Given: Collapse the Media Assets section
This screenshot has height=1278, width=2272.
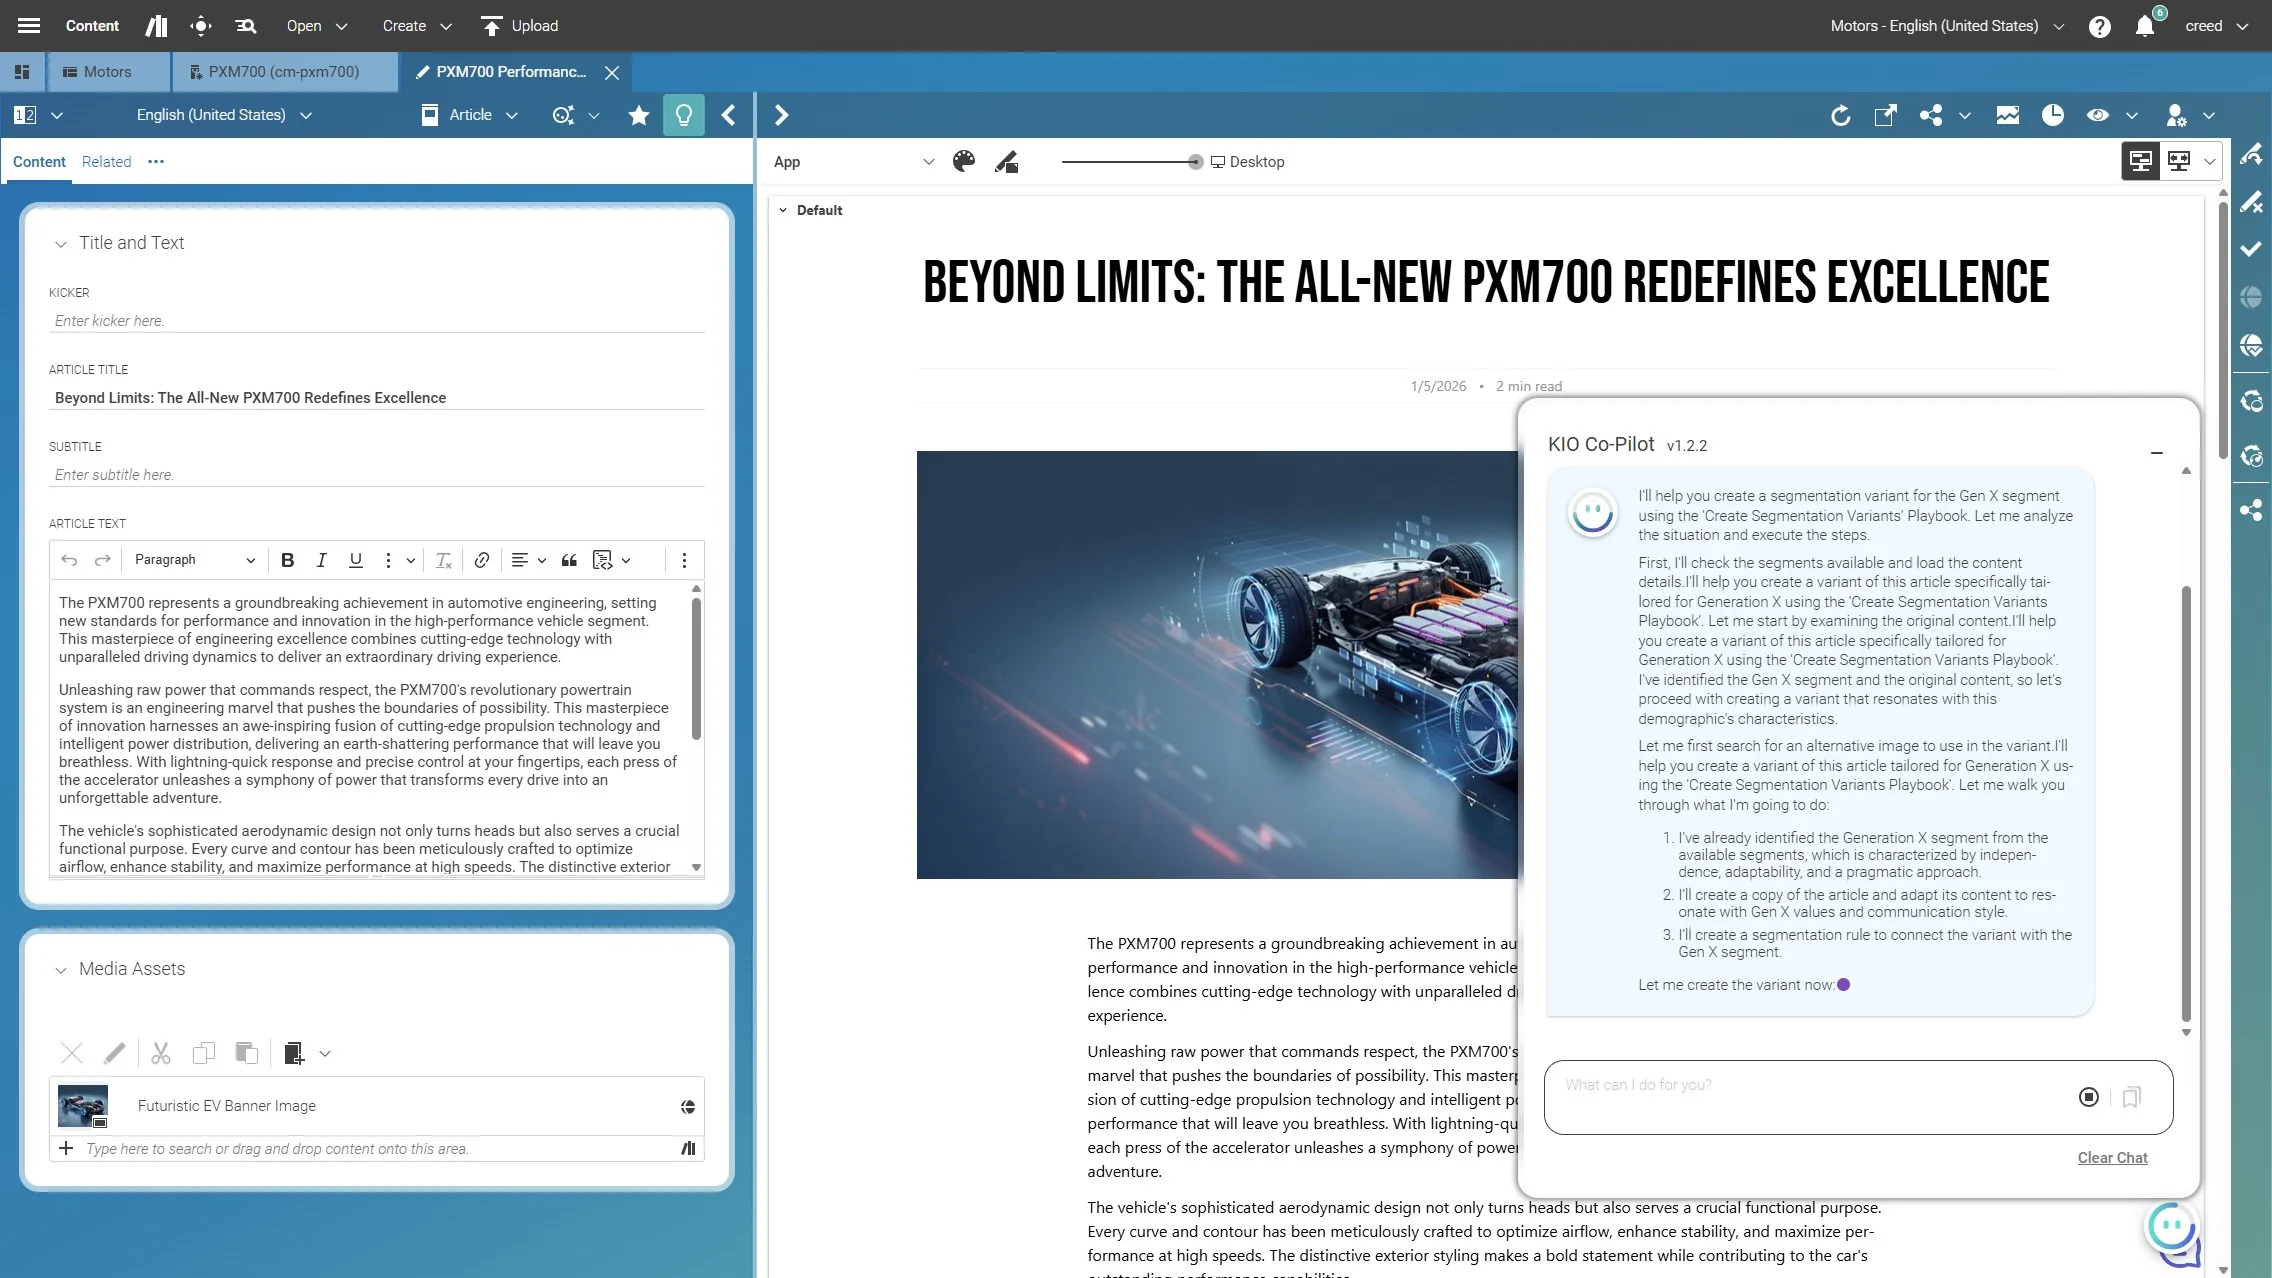Looking at the screenshot, I should tap(61, 969).
